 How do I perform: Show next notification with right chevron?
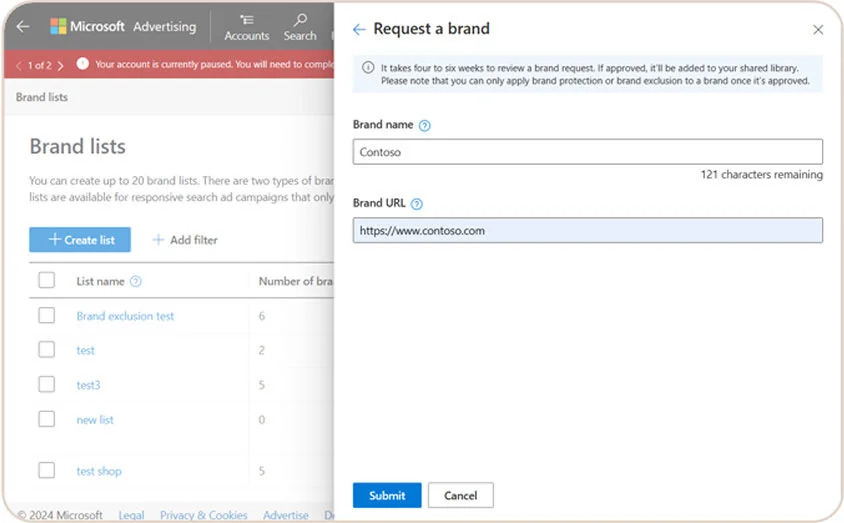tap(61, 65)
